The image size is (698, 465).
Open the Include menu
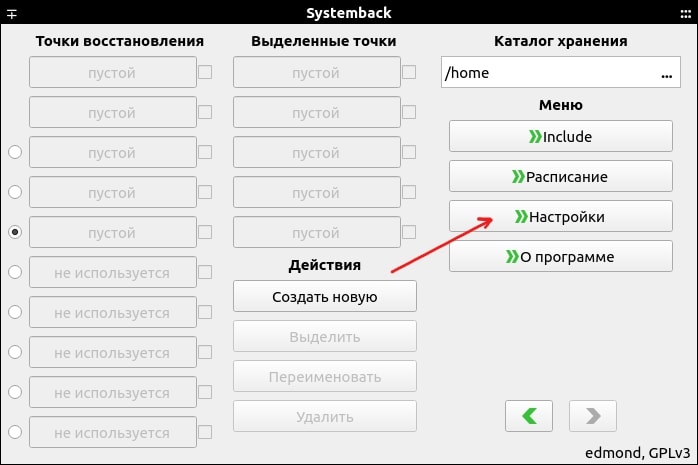pyautogui.click(x=560, y=136)
